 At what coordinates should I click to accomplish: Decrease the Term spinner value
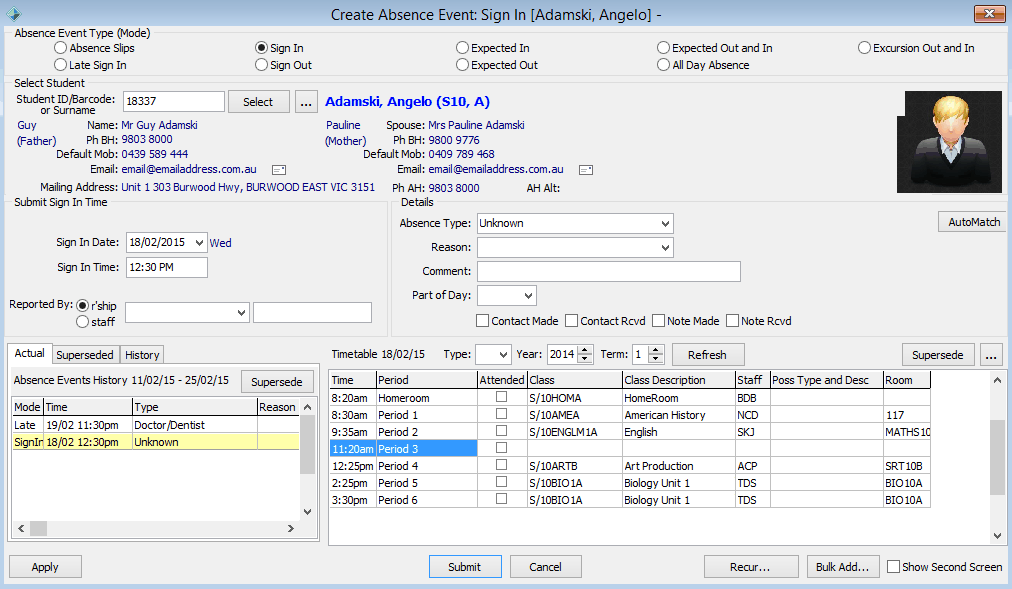[656, 359]
